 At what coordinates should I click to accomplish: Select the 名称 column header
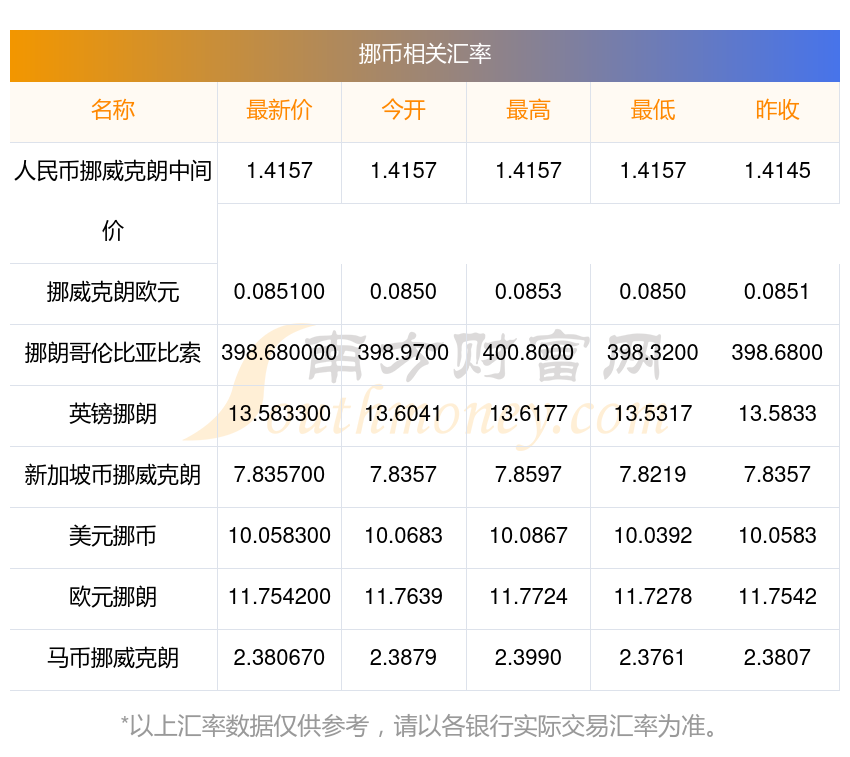pyautogui.click(x=113, y=110)
